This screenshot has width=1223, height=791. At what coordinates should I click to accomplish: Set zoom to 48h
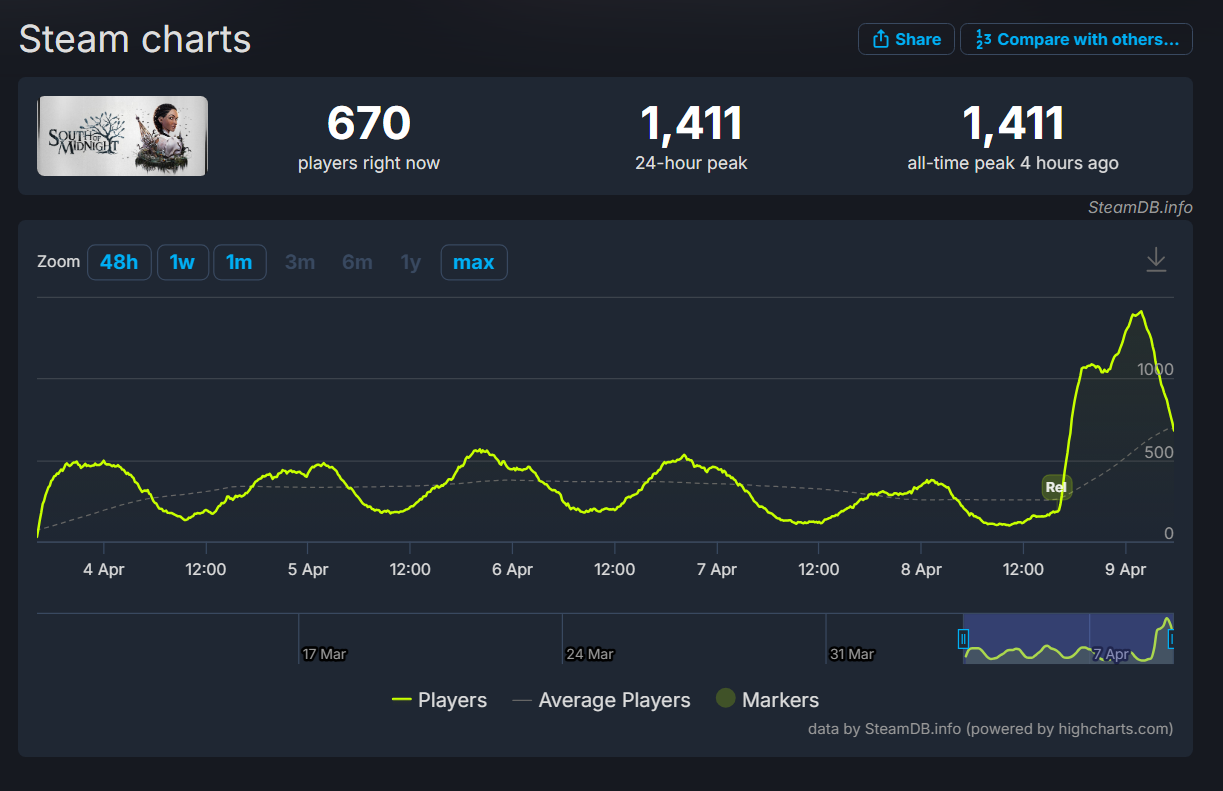(x=119, y=262)
